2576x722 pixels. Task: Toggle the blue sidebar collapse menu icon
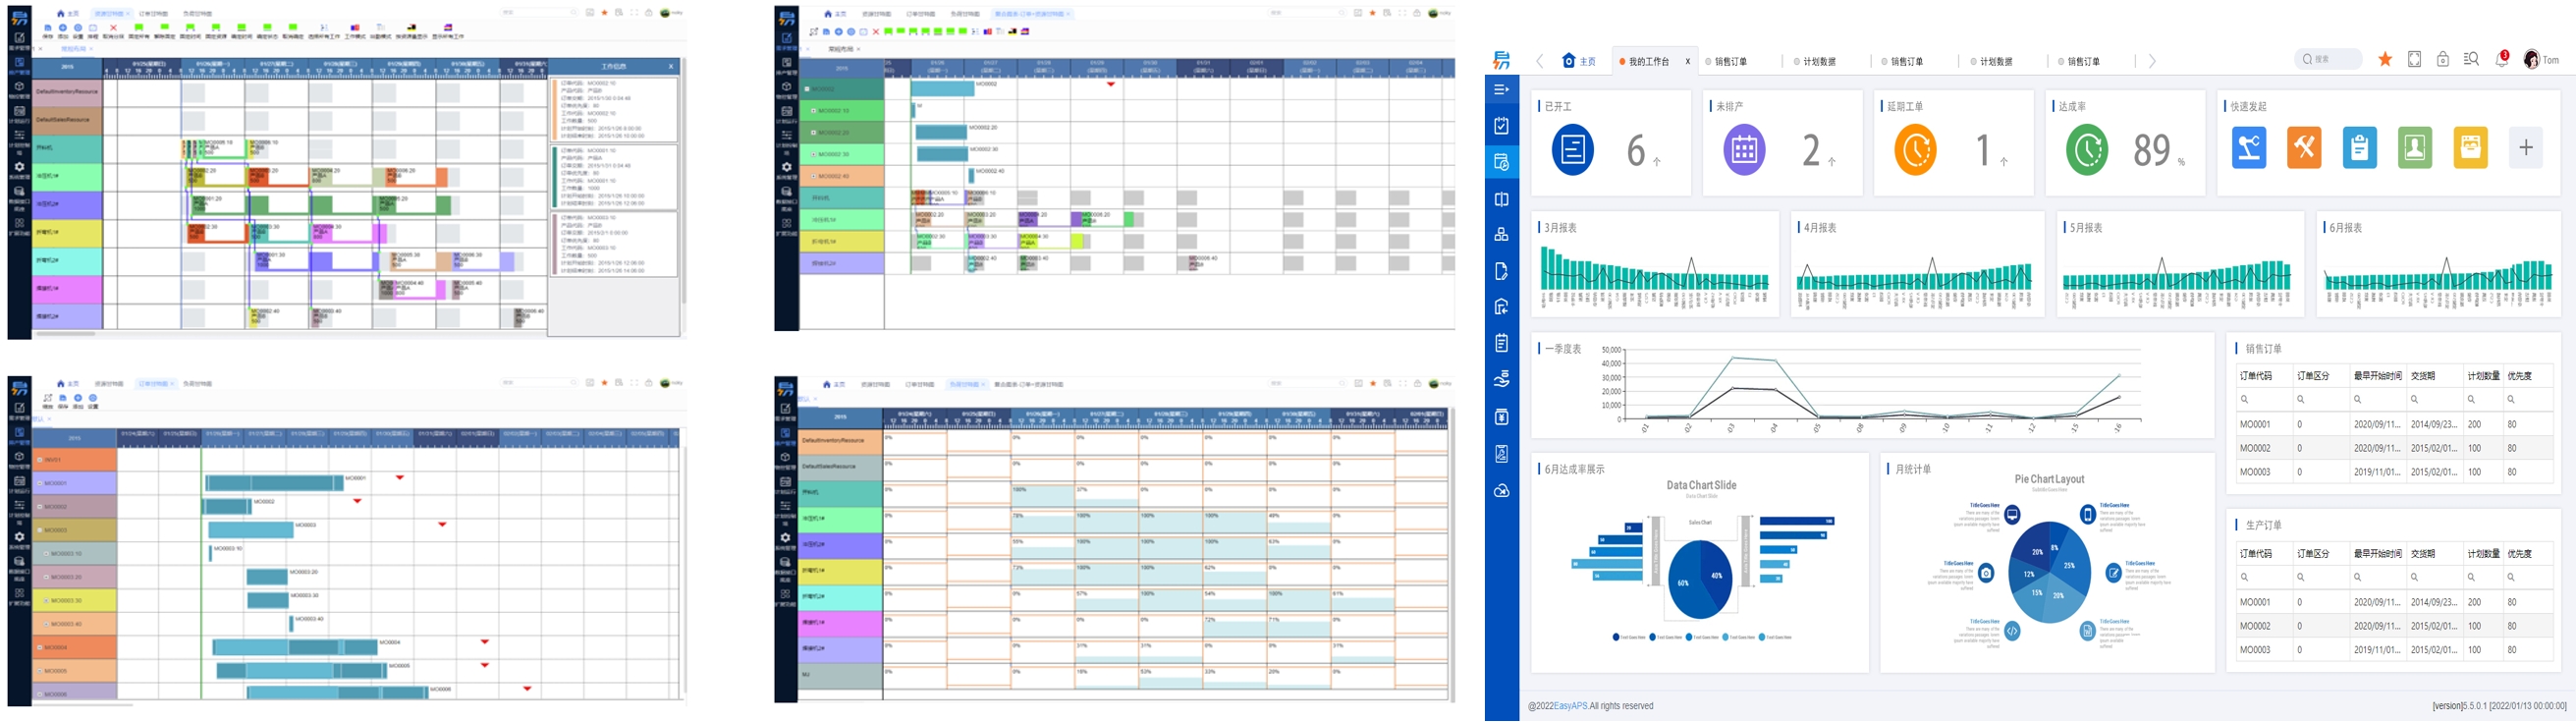(x=1501, y=89)
